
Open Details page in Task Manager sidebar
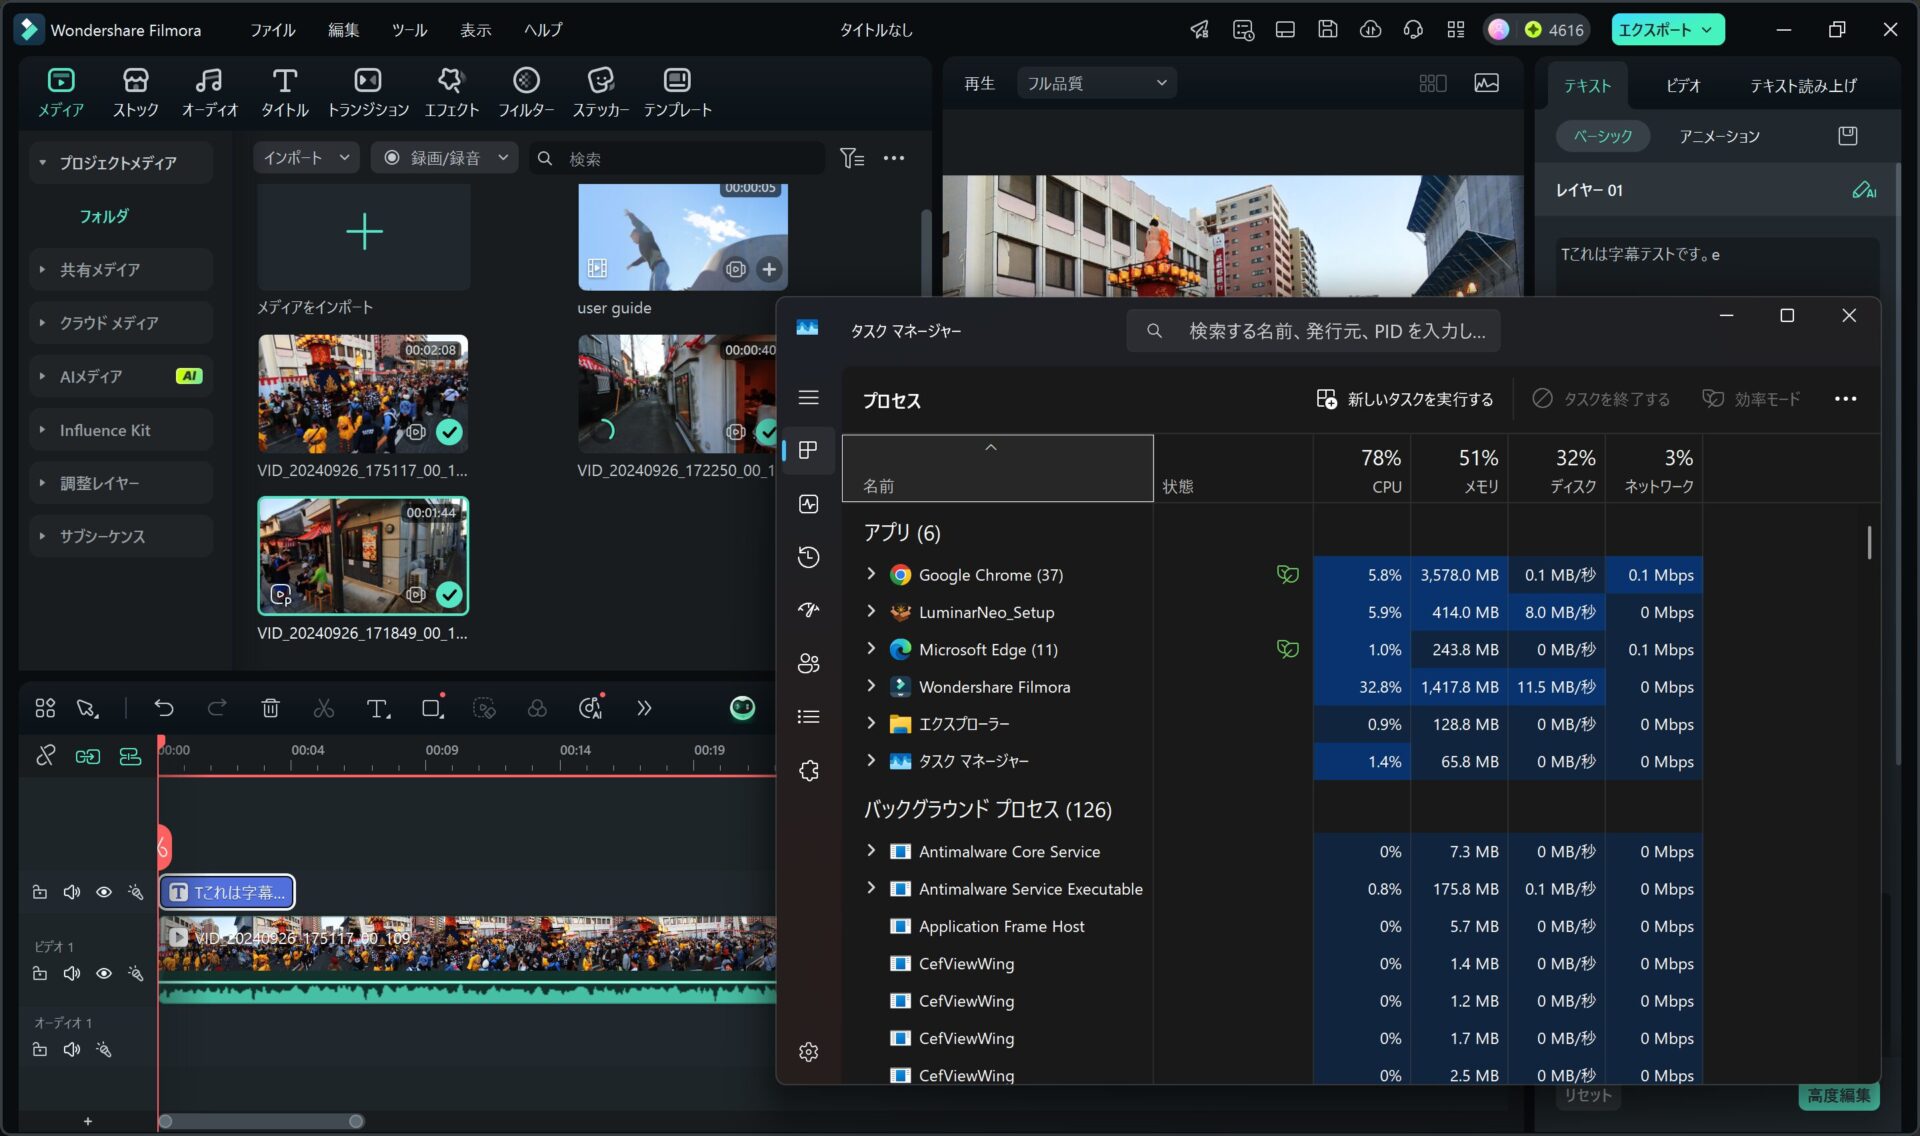pos(809,717)
